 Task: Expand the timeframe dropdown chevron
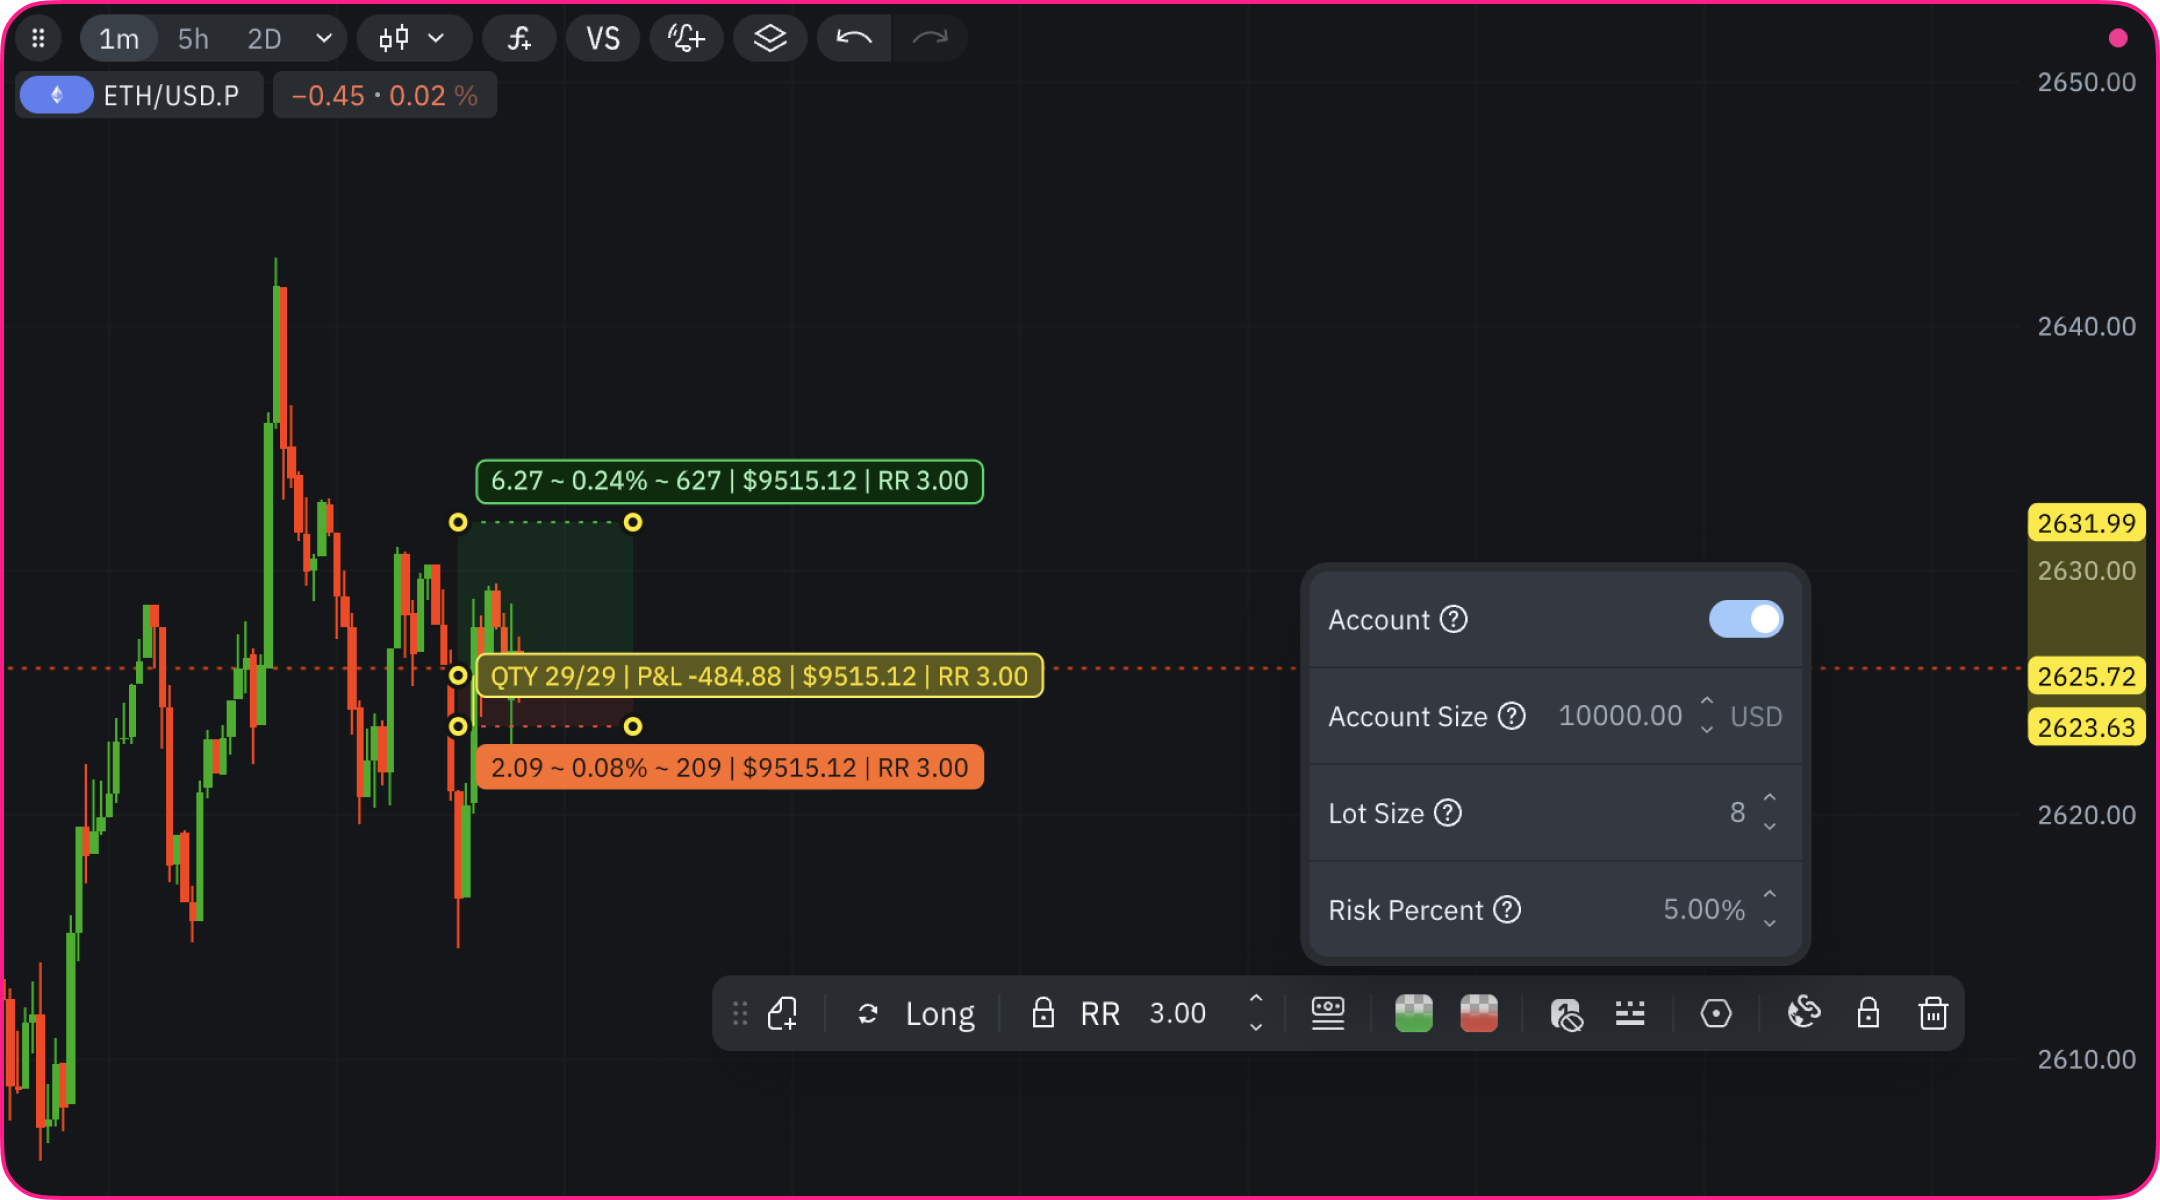click(x=323, y=39)
